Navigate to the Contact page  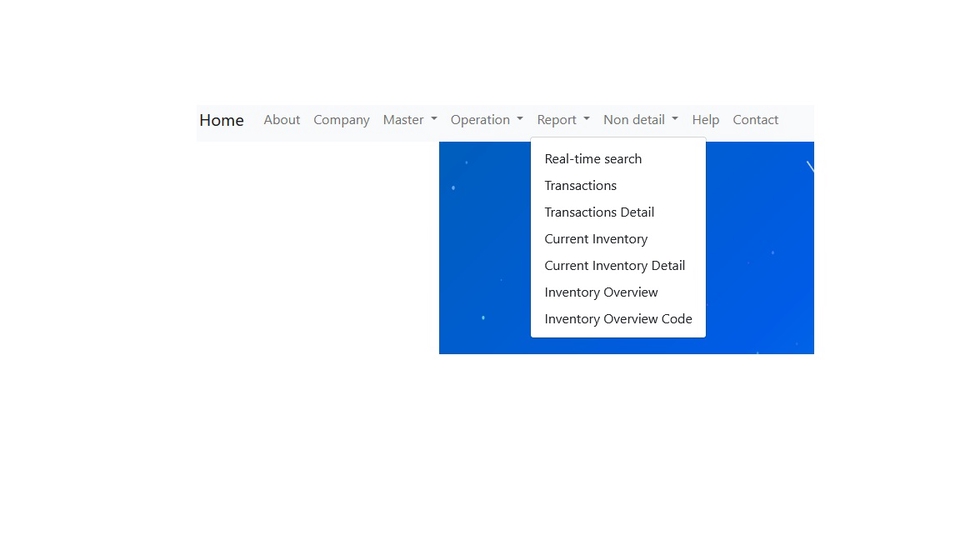755,120
